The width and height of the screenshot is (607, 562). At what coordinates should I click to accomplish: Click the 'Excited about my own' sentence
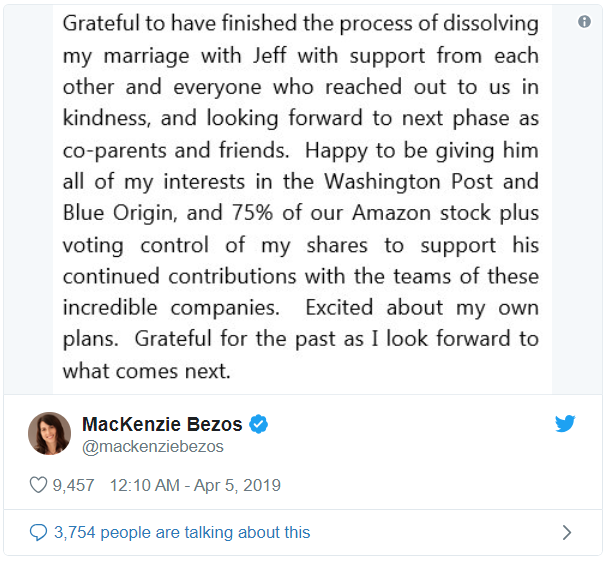pos(422,308)
